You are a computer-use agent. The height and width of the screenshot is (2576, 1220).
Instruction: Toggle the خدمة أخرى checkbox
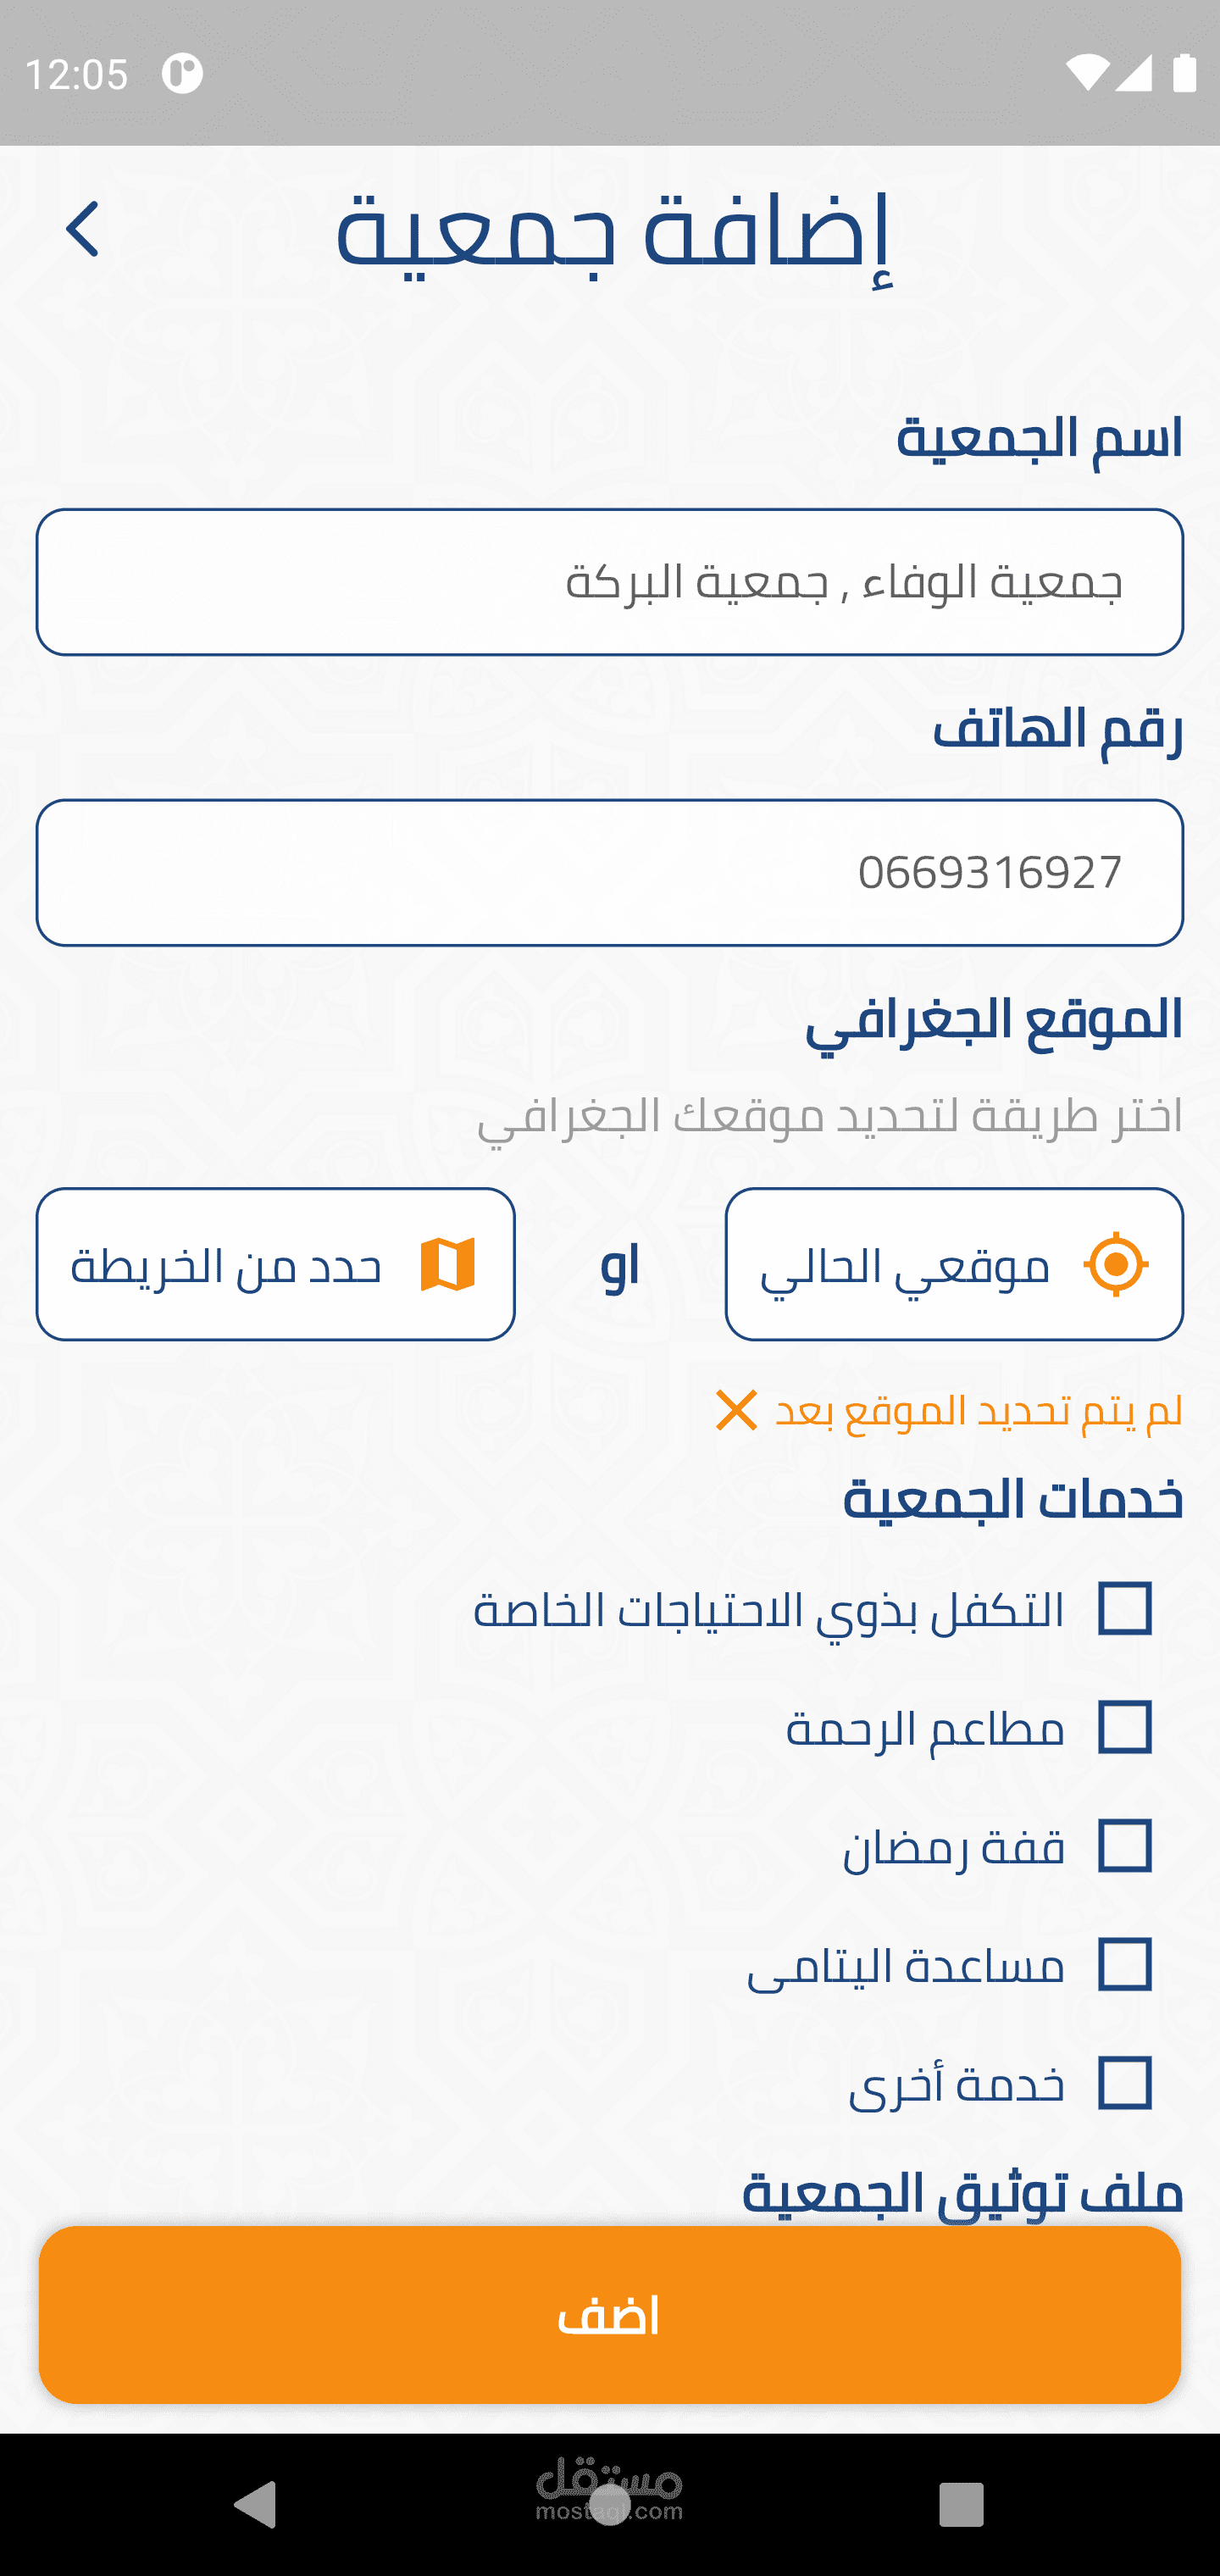click(1124, 2084)
